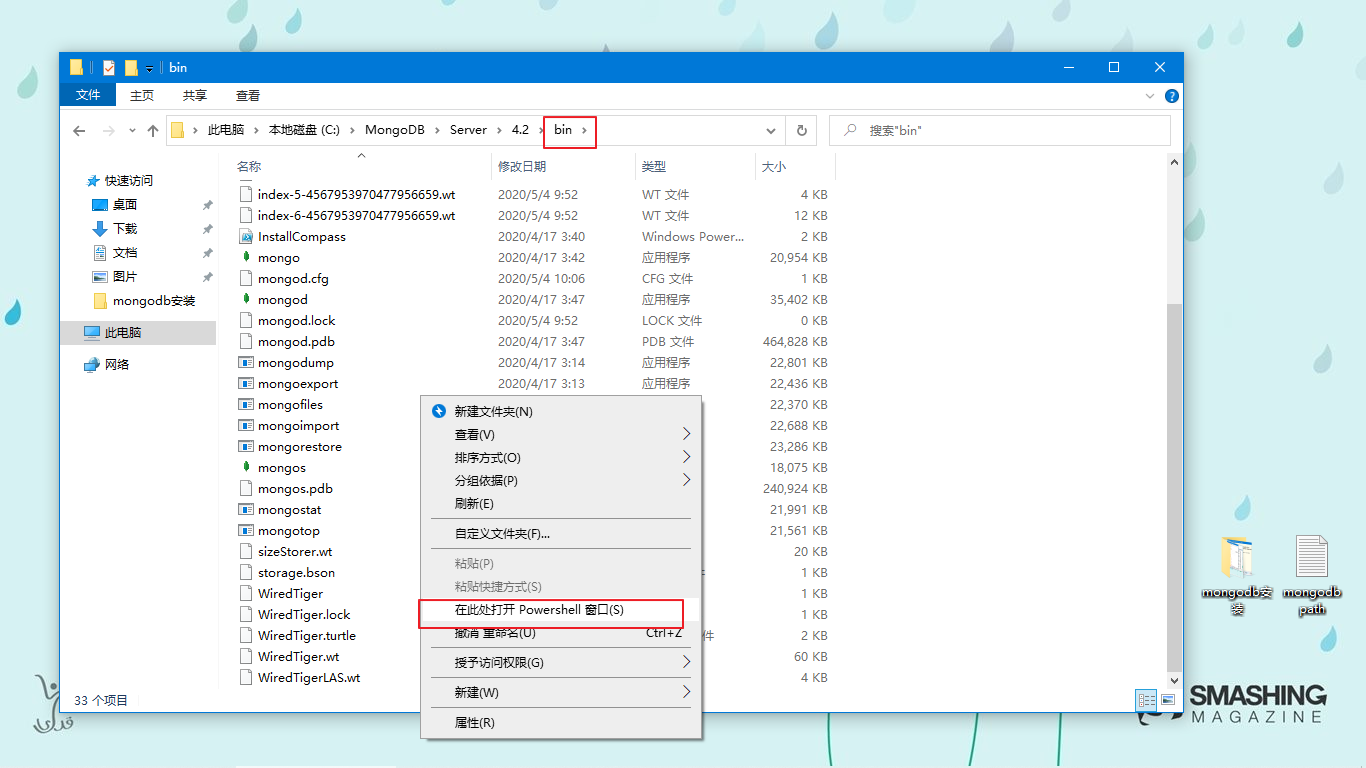Expand the 授予访问权限(G) submenu
Image resolution: width=1366 pixels, height=768 pixels.
[687, 662]
